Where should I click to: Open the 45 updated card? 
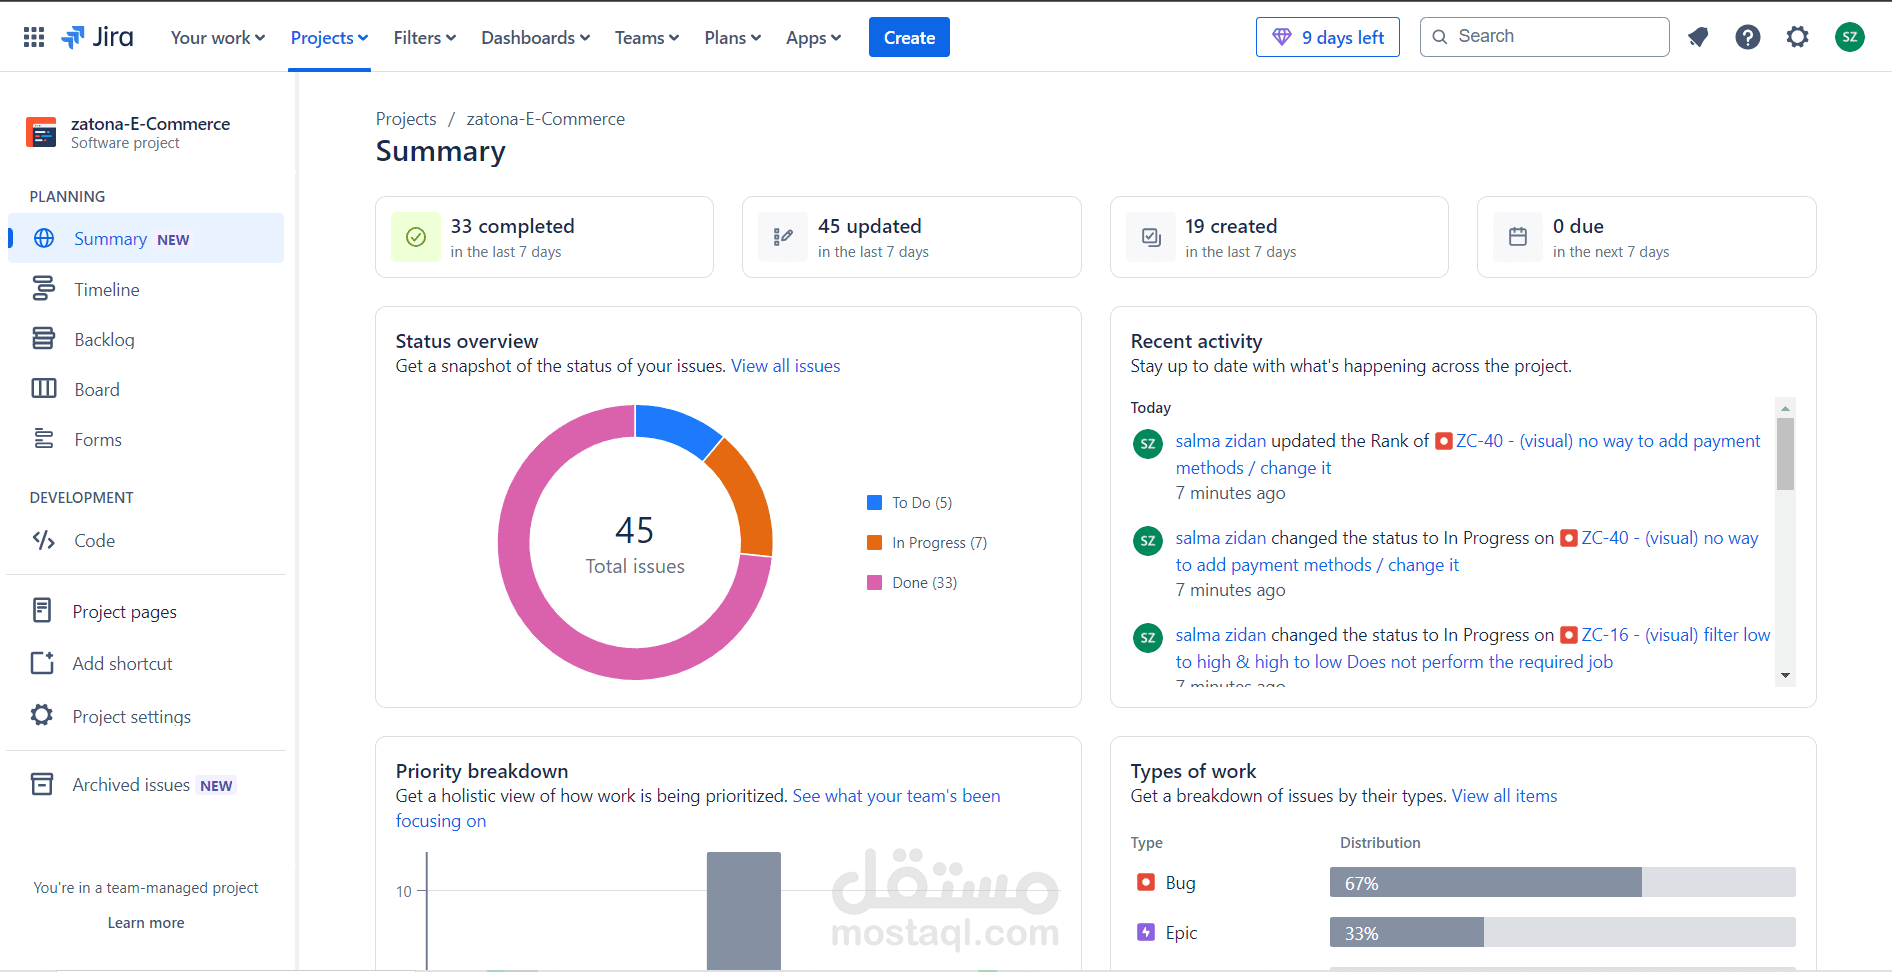point(911,237)
